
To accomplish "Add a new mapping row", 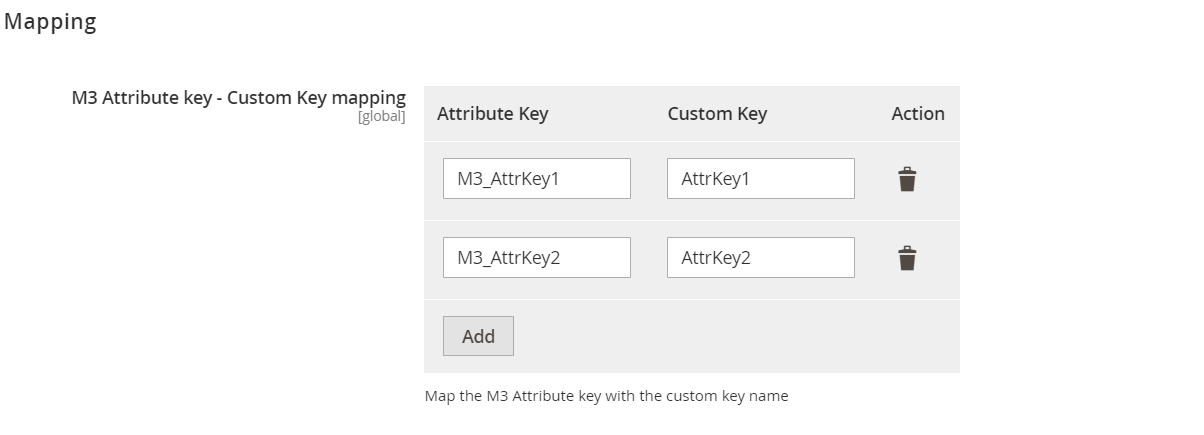I will click(x=478, y=336).
